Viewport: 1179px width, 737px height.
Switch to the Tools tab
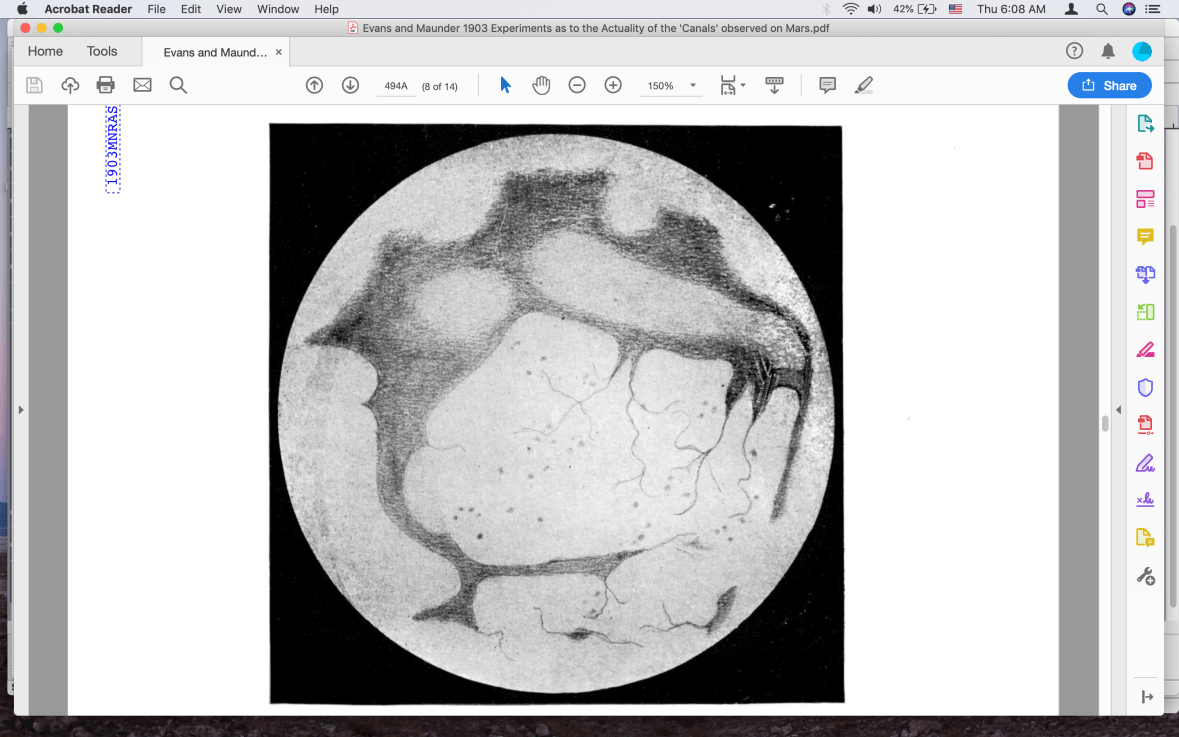(102, 51)
